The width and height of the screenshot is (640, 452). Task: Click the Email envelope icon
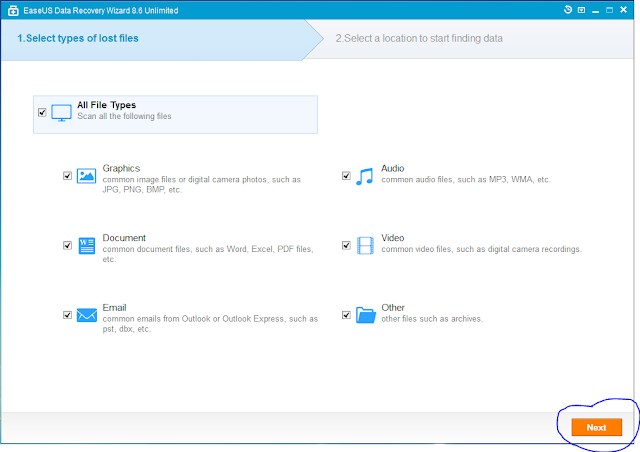pos(87,315)
